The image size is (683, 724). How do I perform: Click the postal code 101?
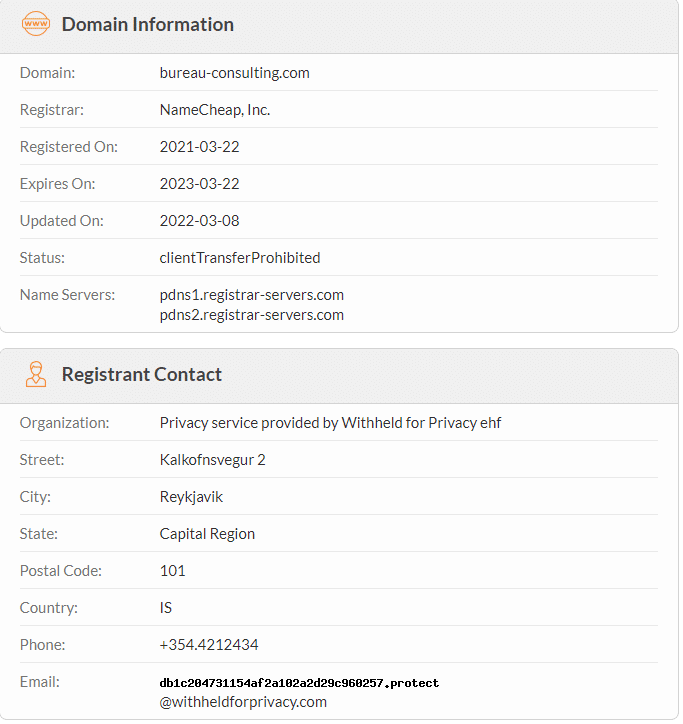(x=172, y=571)
